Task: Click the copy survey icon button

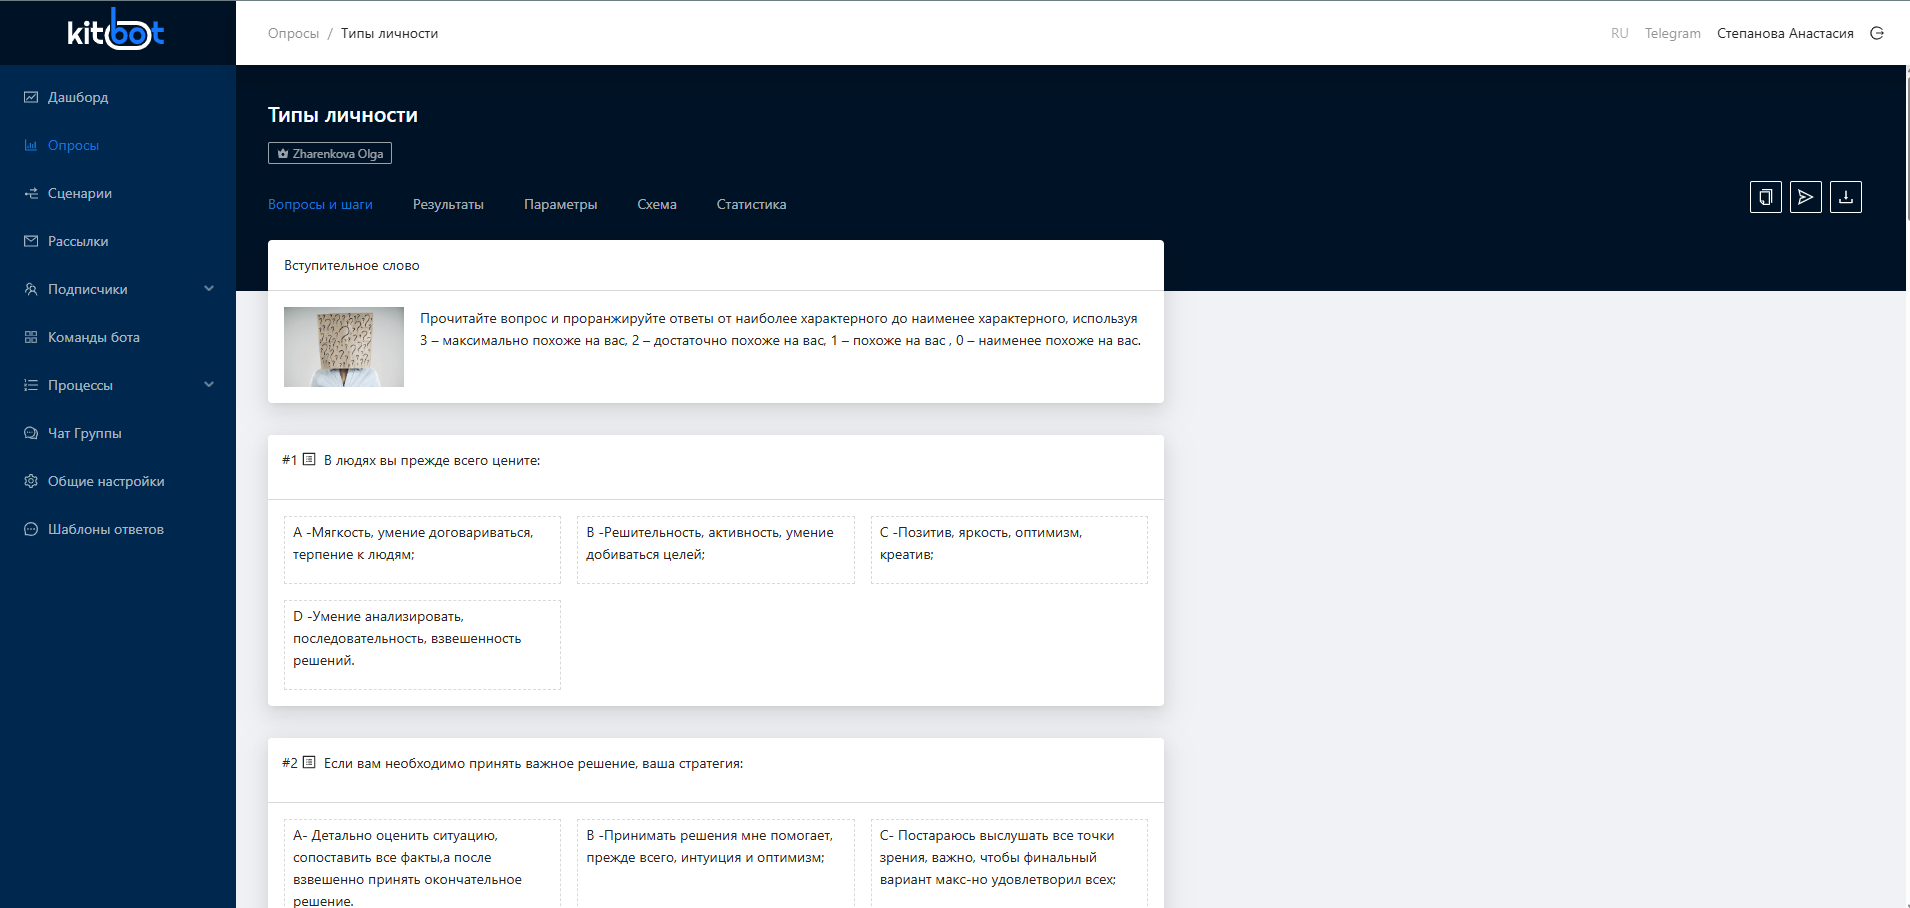Action: click(1766, 197)
